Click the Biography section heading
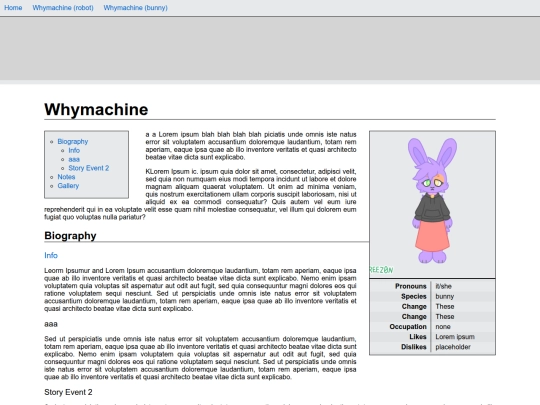Screen dimensions: 540x405 tap(70, 236)
